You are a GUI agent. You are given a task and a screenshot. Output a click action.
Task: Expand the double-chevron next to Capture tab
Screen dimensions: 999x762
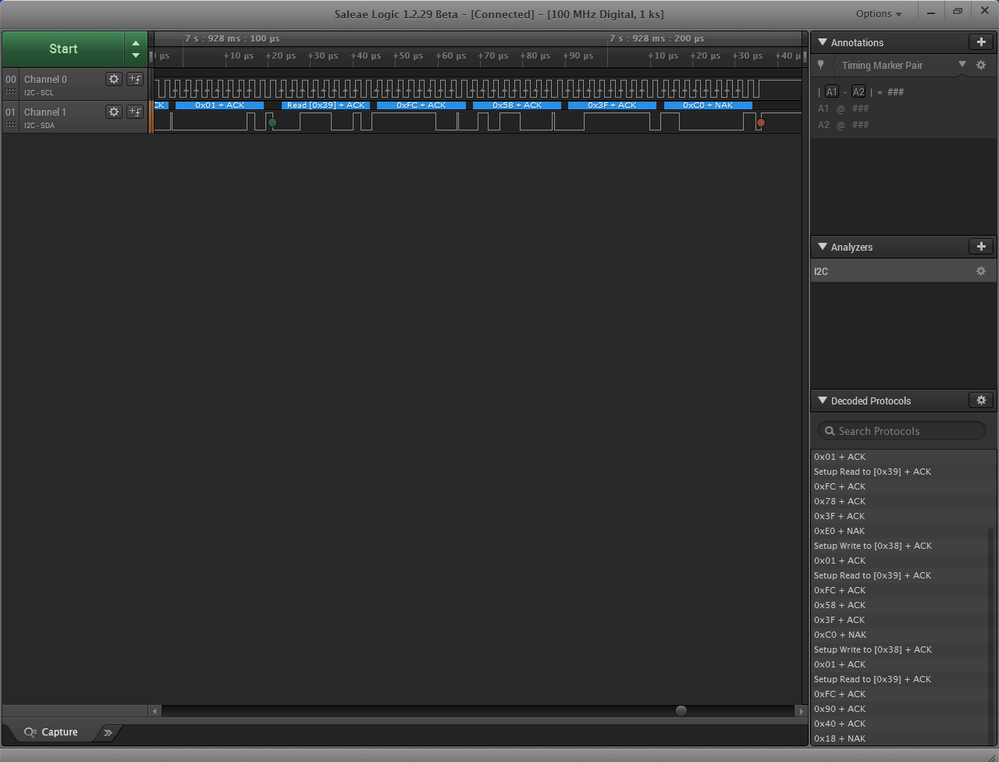(108, 732)
